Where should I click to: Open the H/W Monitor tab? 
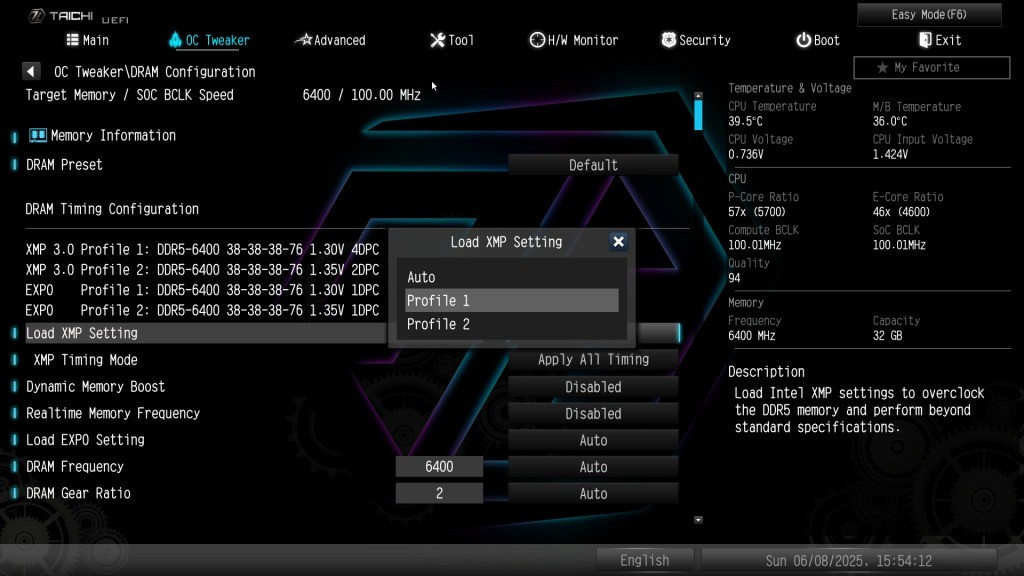pyautogui.click(x=574, y=40)
